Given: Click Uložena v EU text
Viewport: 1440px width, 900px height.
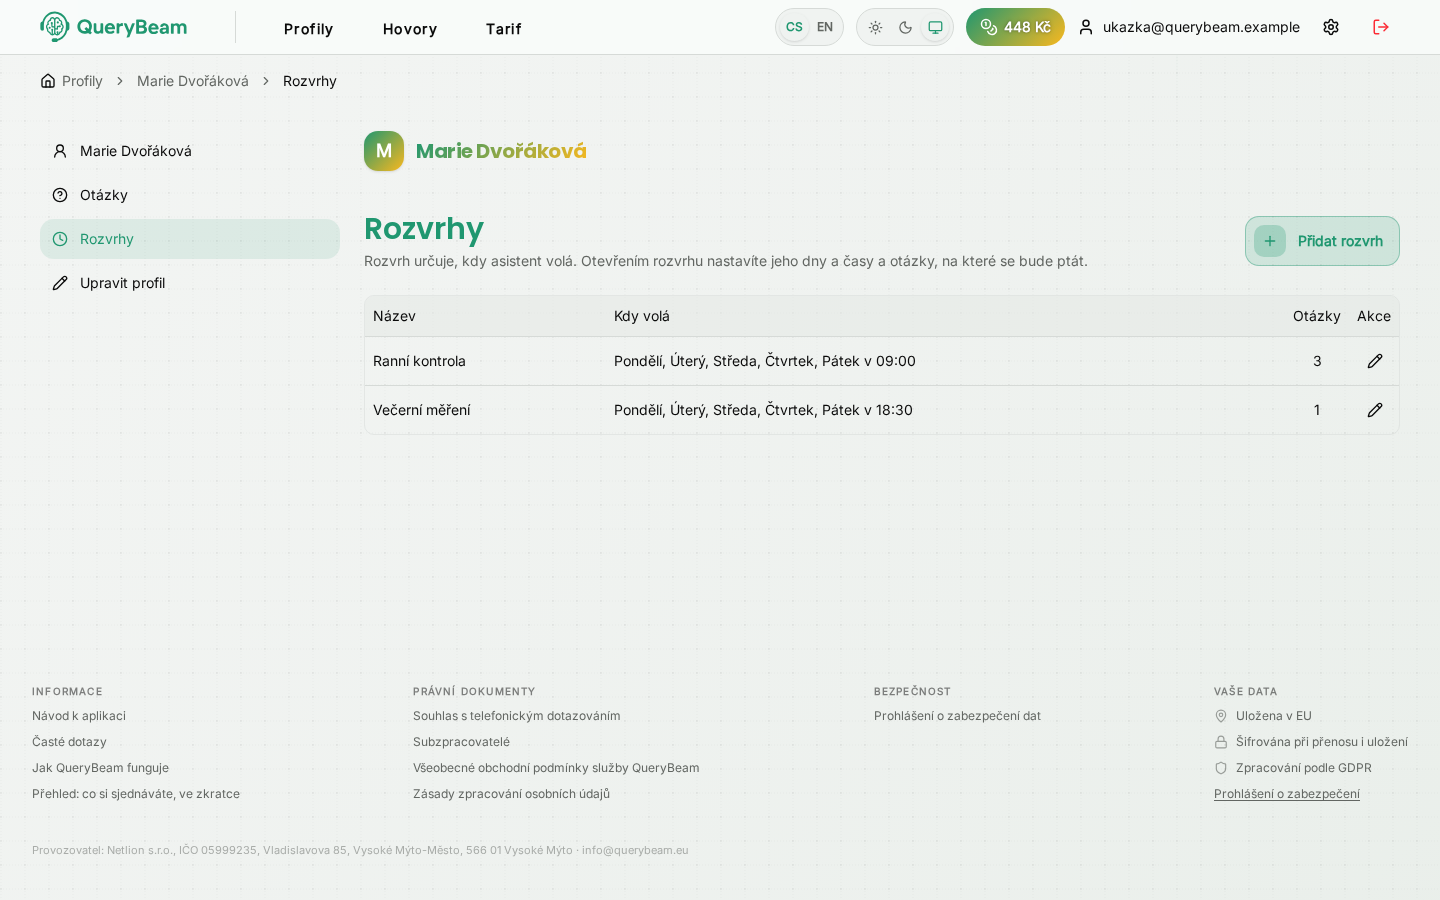Looking at the screenshot, I should 1273,716.
